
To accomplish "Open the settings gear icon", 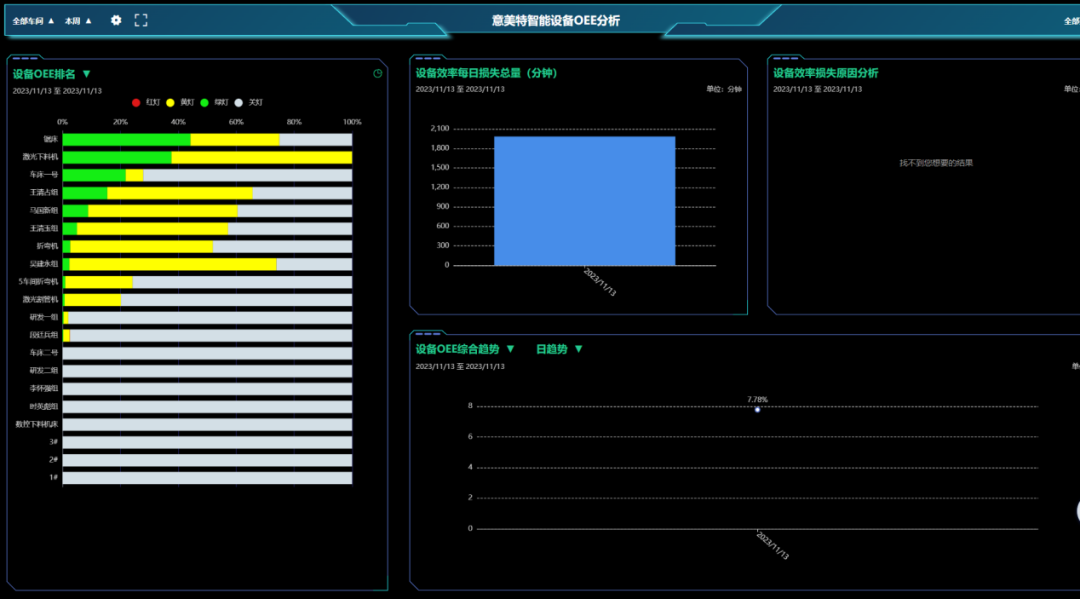I will tap(116, 20).
